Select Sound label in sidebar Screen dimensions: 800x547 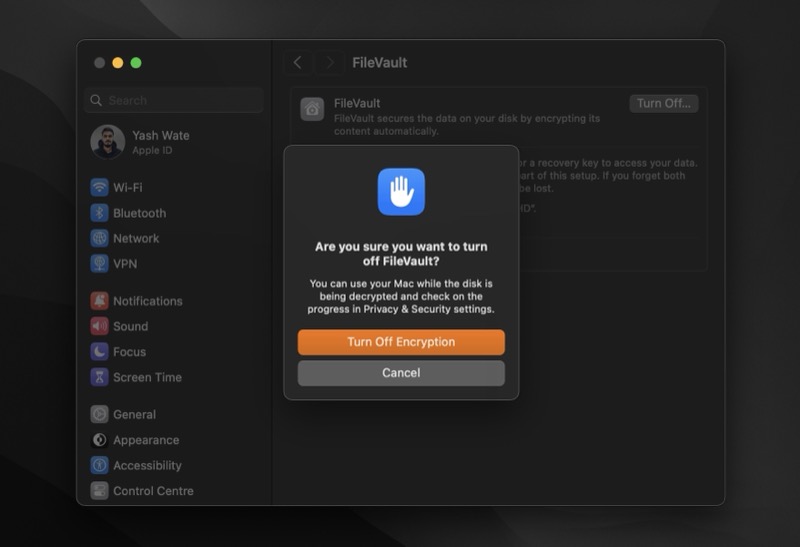pos(131,326)
